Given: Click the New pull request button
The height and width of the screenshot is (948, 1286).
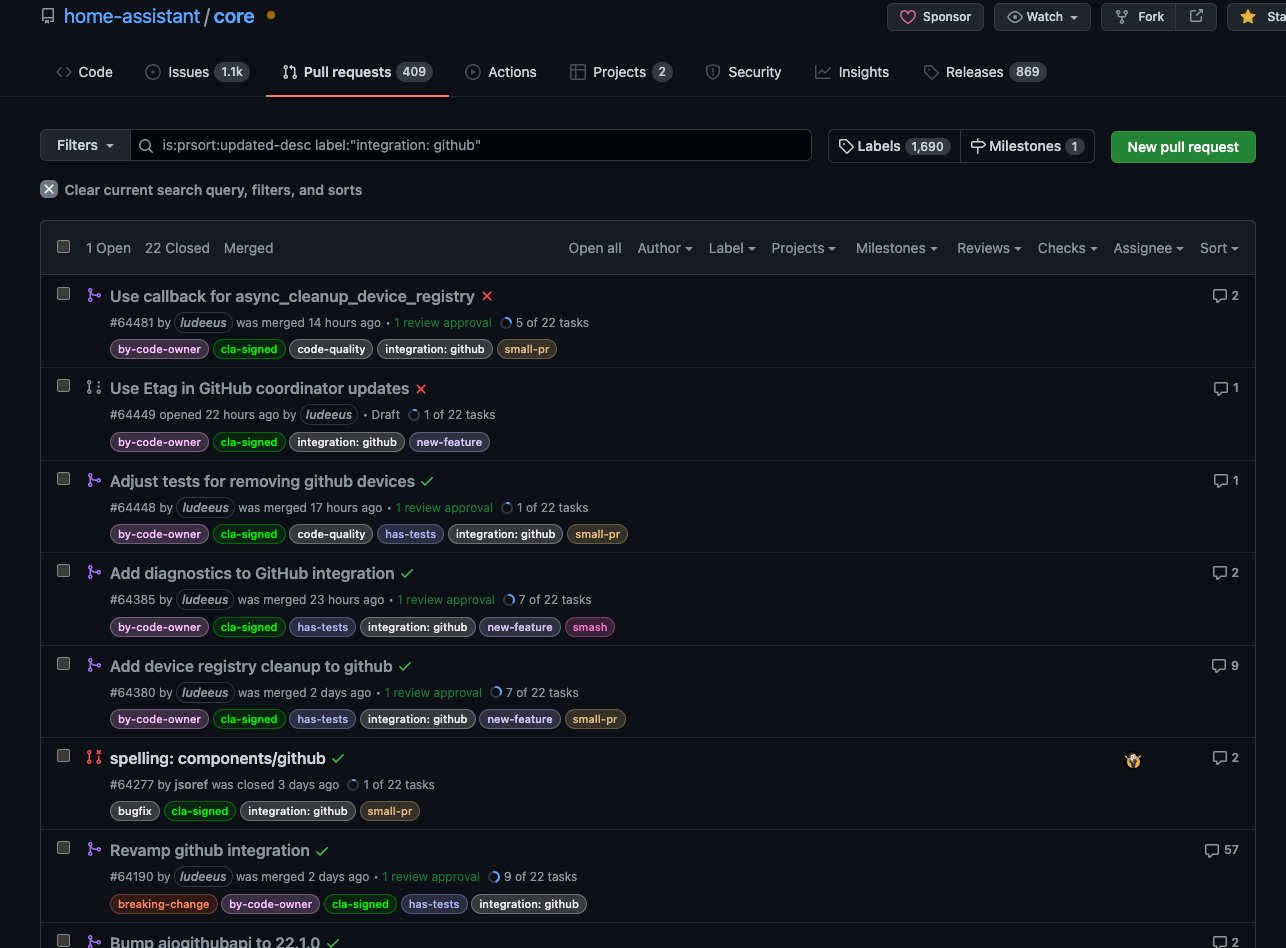Looking at the screenshot, I should point(1183,146).
